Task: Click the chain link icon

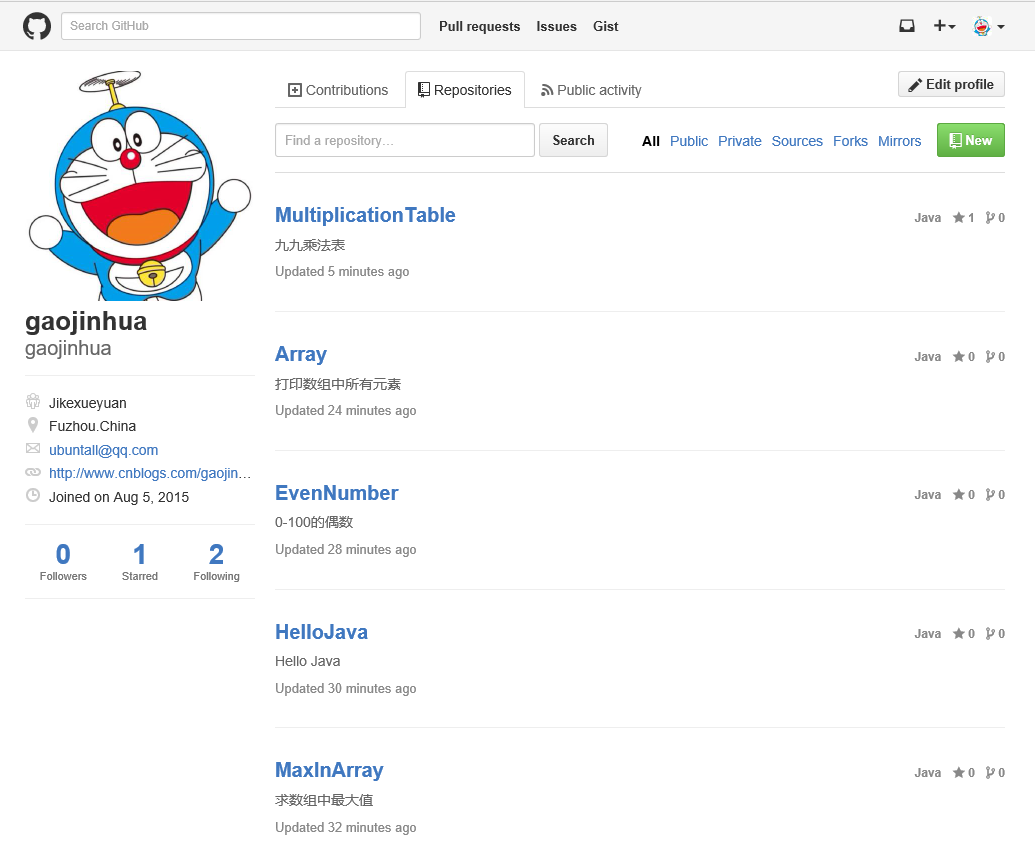Action: click(33, 472)
